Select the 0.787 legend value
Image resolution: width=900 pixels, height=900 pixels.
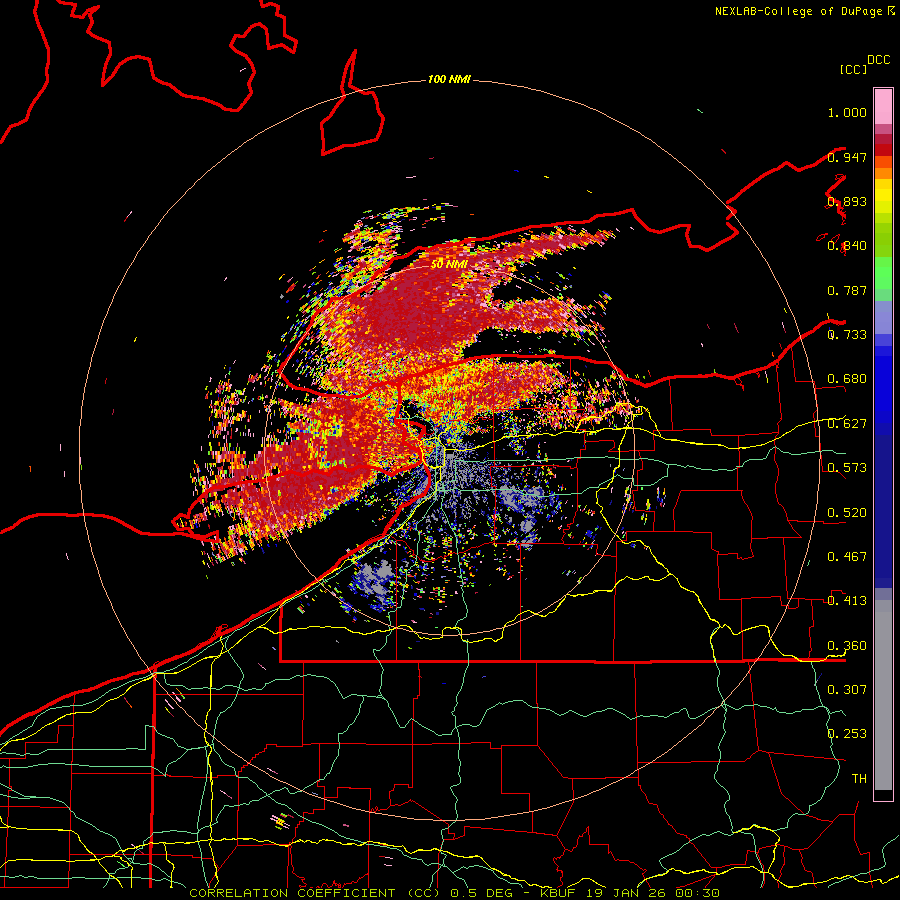coord(847,290)
